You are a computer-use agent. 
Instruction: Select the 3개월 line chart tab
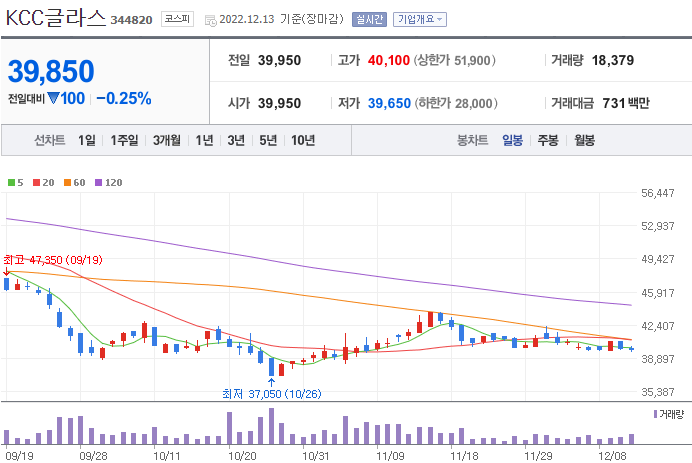point(166,140)
